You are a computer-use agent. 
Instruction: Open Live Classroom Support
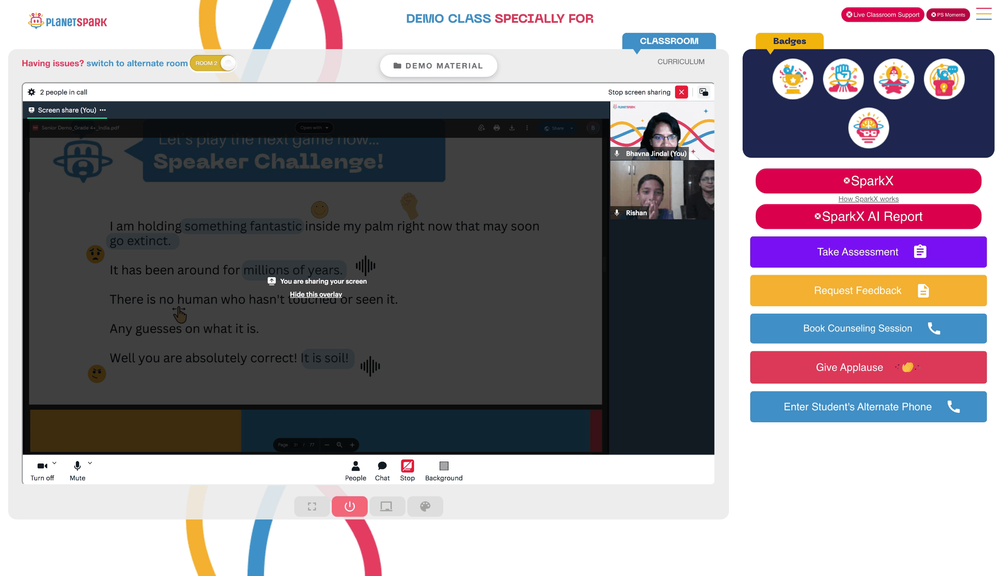pos(882,15)
